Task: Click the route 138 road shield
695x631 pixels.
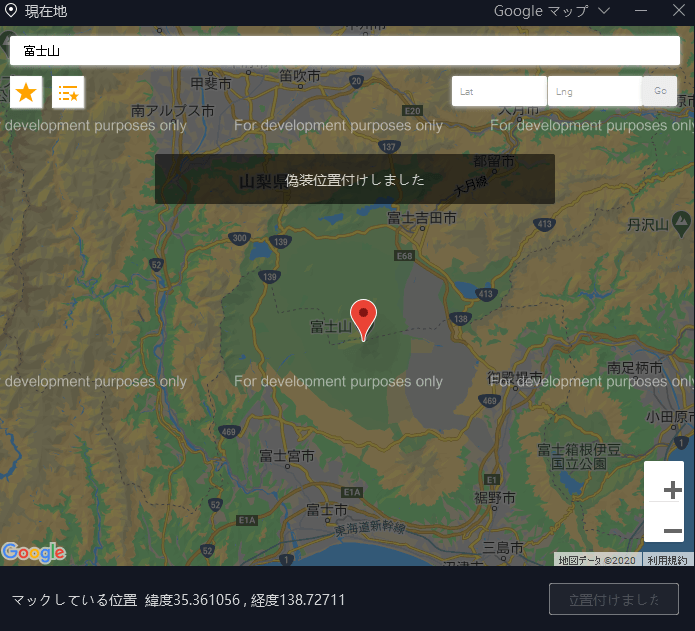Action: tap(461, 319)
